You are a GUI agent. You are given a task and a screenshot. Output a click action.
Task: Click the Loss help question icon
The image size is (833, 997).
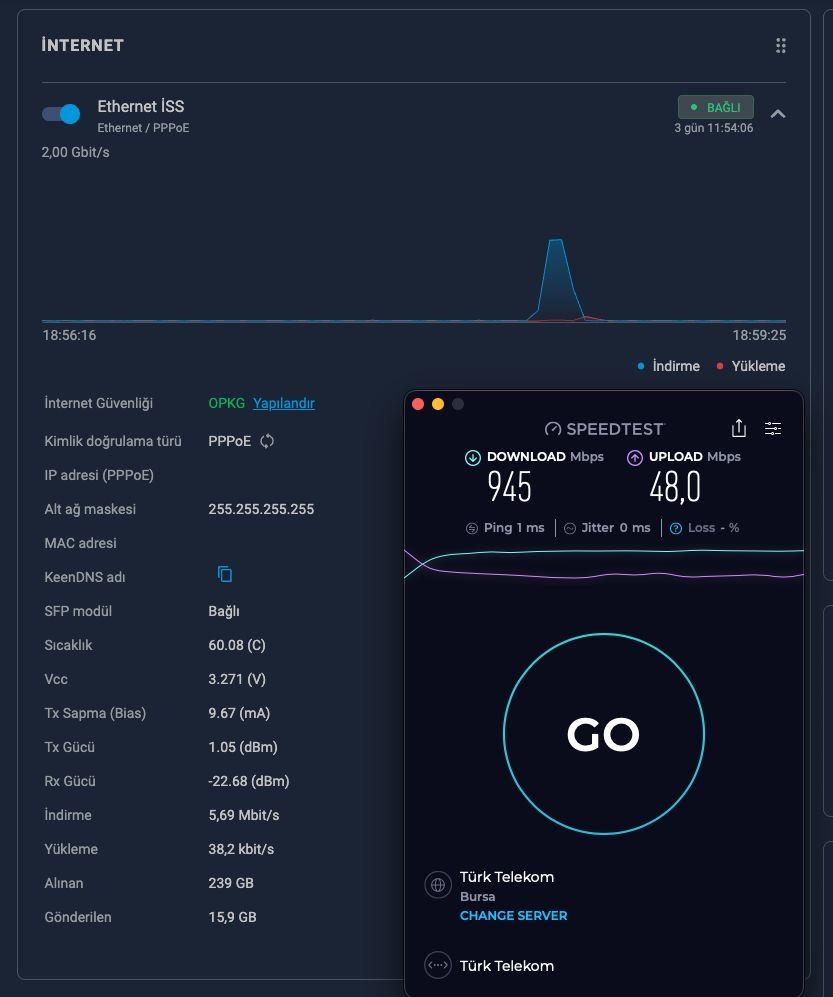click(676, 528)
